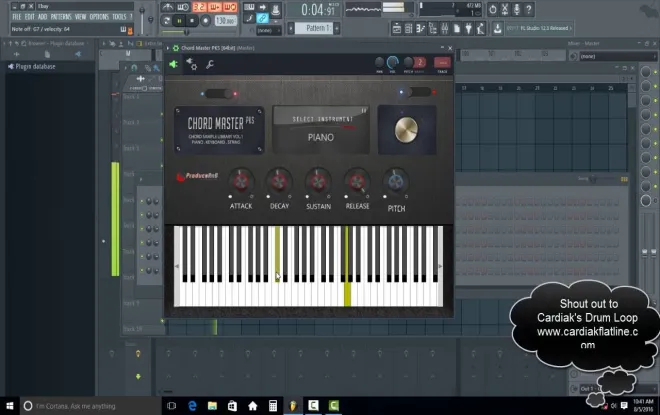Adjust the ATTACK knob
The image size is (660, 415).
(241, 182)
